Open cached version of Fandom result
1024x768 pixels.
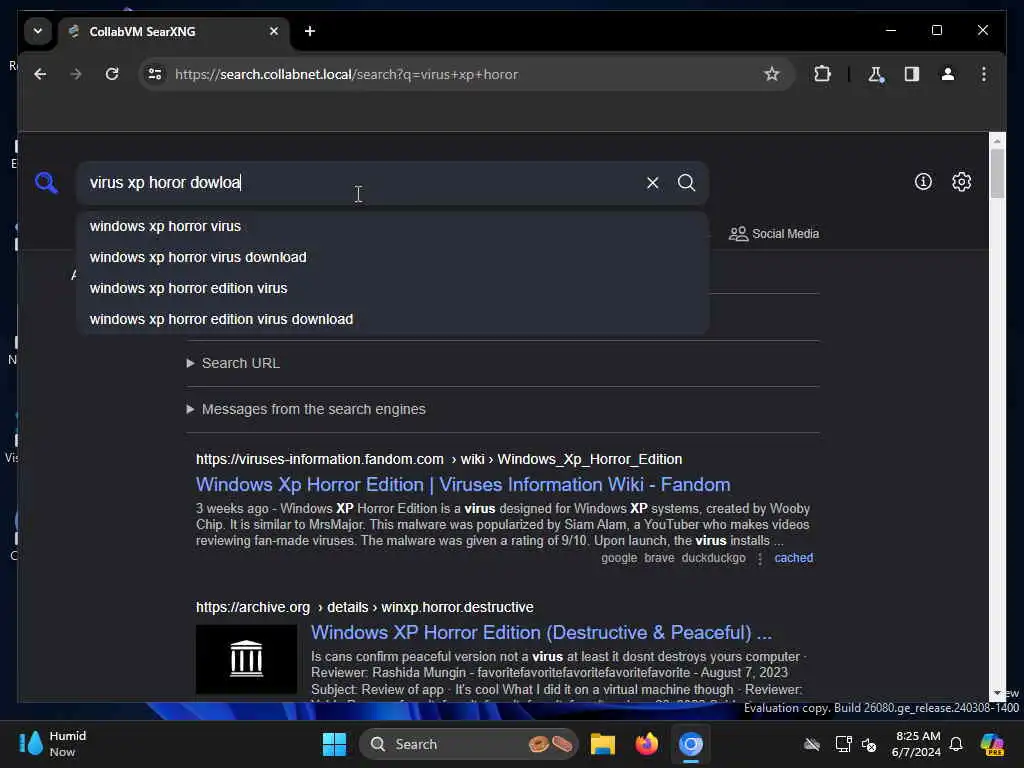(x=793, y=558)
